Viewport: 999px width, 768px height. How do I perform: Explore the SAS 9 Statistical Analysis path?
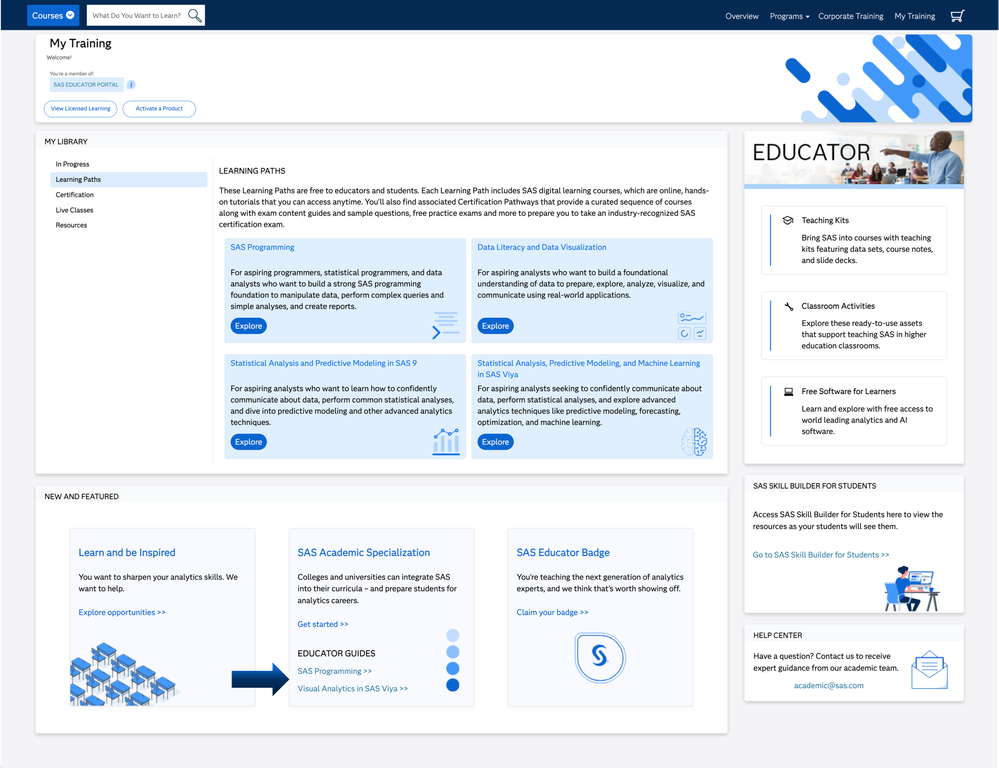point(248,442)
